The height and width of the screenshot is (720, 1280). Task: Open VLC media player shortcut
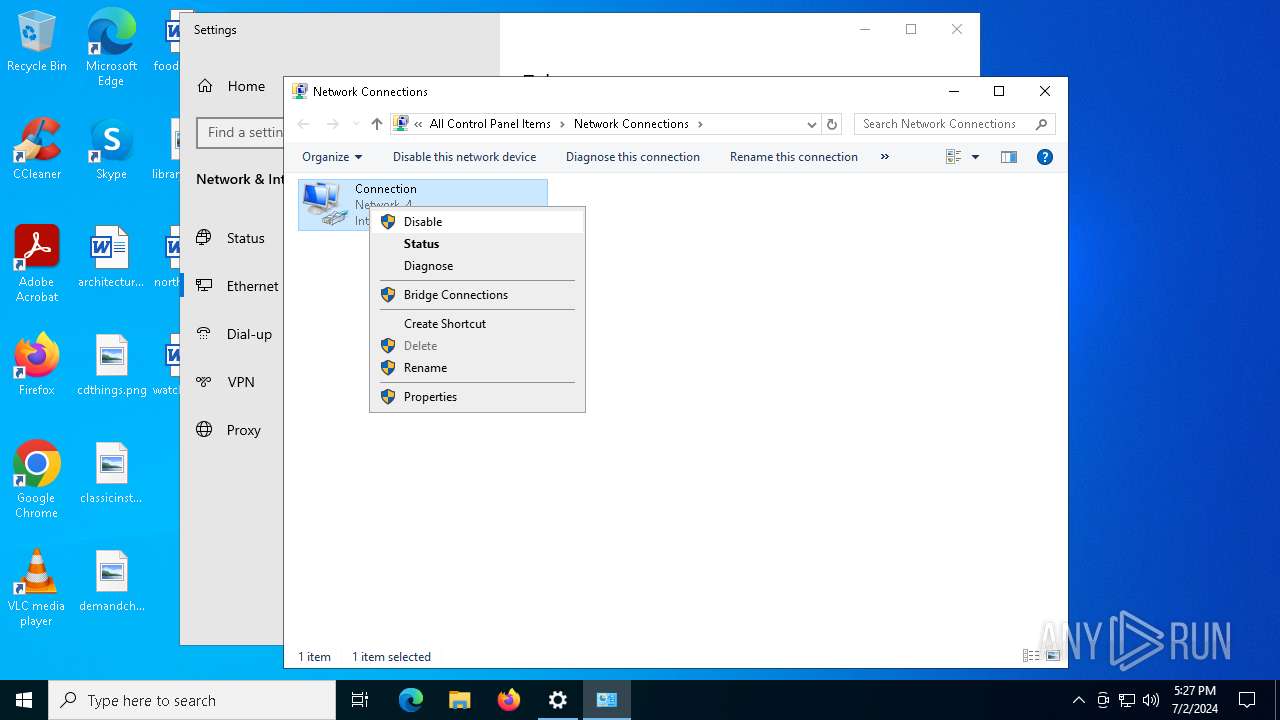pyautogui.click(x=37, y=588)
